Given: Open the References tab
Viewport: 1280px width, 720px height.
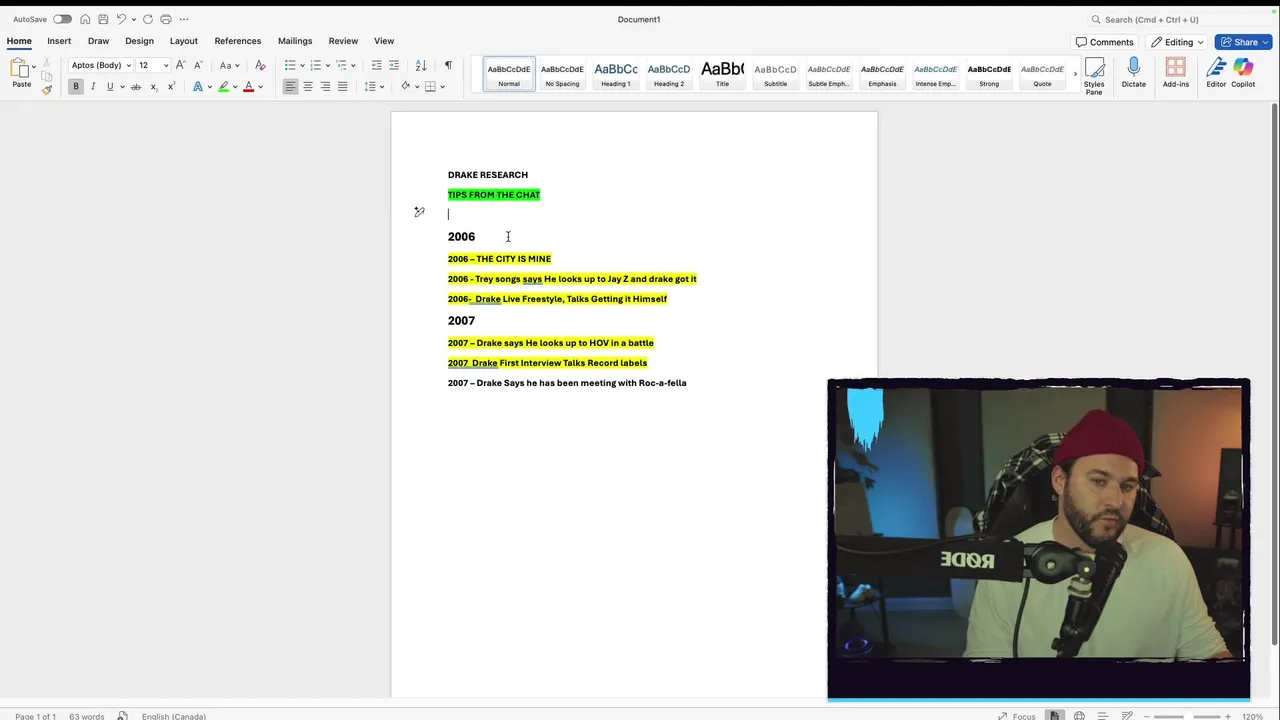Looking at the screenshot, I should click(x=237, y=41).
